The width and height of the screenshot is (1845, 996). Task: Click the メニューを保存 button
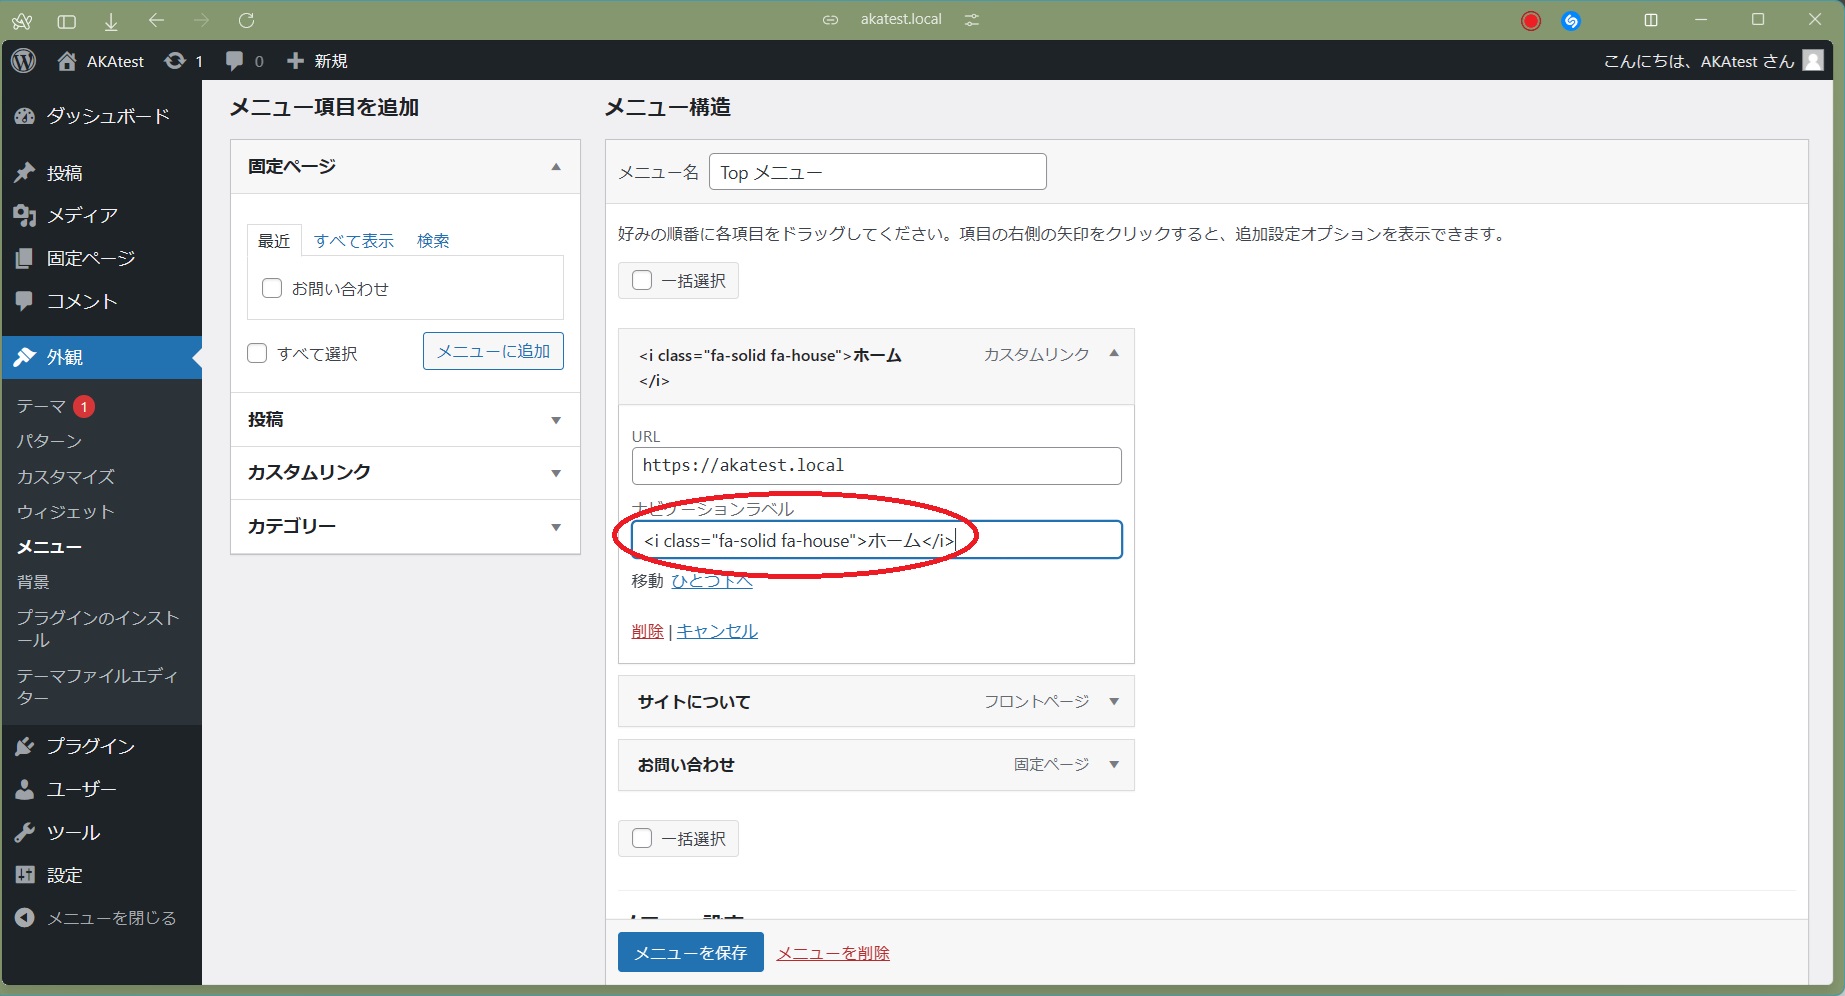point(690,953)
